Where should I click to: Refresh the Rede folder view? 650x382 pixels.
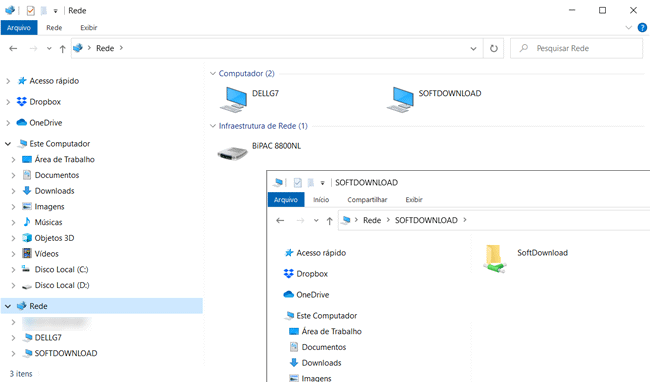pos(493,48)
